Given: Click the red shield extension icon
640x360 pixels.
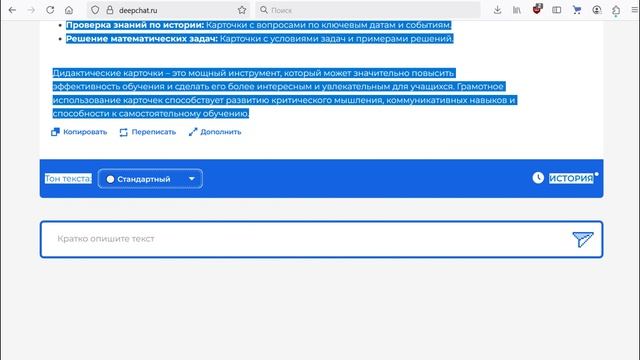Looking at the screenshot, I should 537,9.
